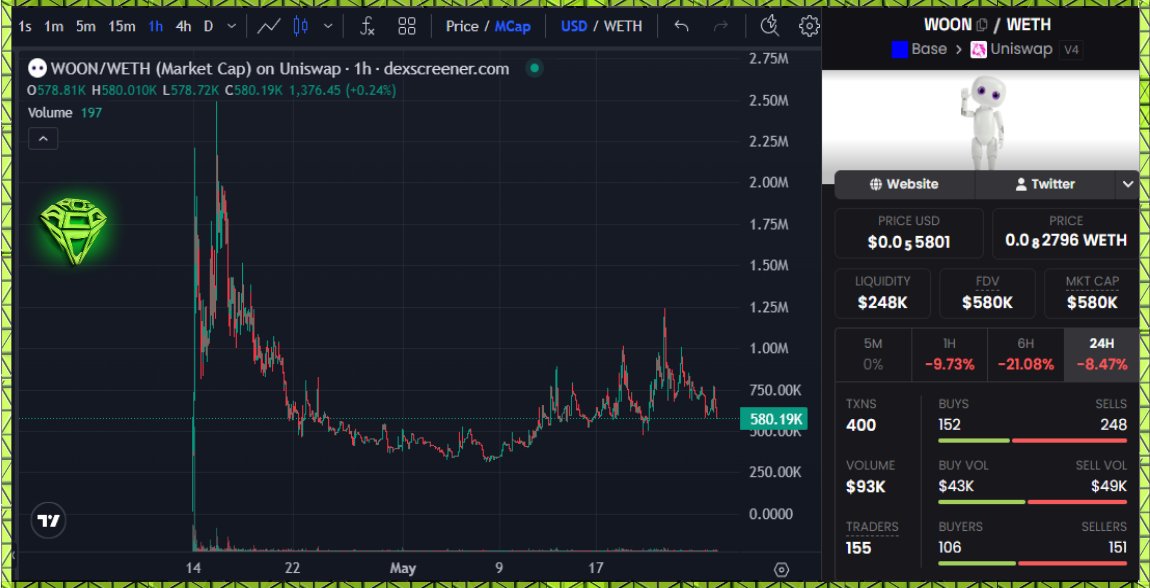
Task: Click the Uniswap DEX link
Action: [x=1011, y=50]
